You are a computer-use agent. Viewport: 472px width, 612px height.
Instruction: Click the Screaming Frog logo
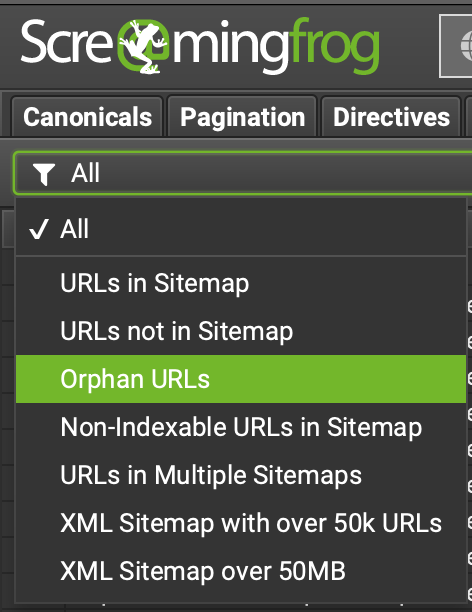[x=199, y=46]
